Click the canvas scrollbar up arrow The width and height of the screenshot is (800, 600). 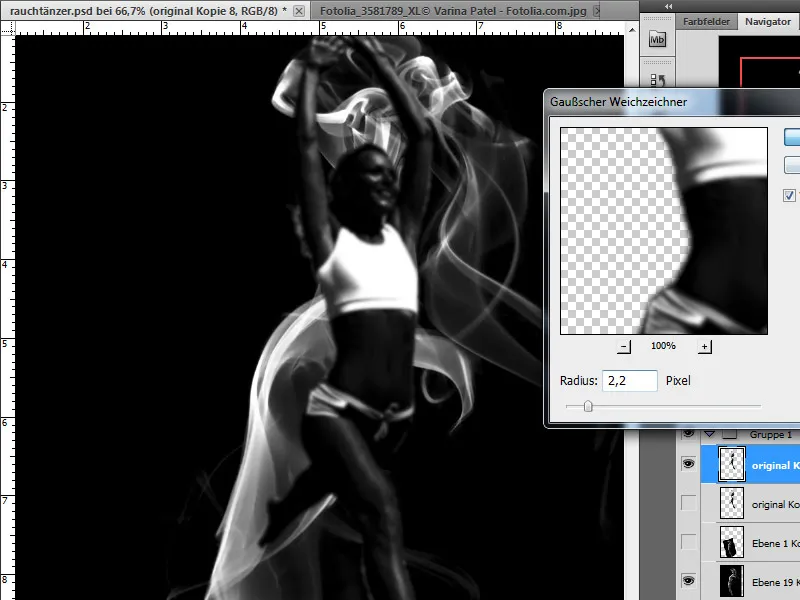(x=632, y=30)
